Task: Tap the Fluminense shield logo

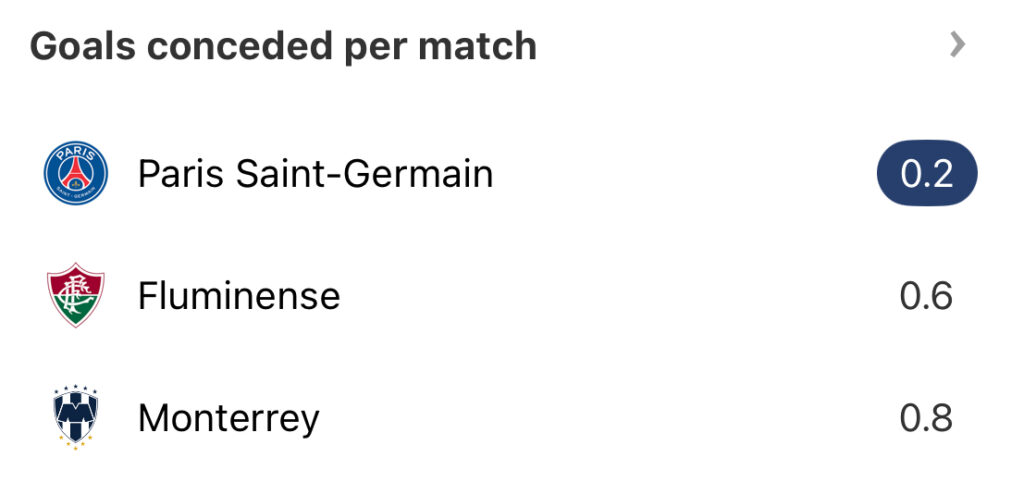Action: [76, 295]
